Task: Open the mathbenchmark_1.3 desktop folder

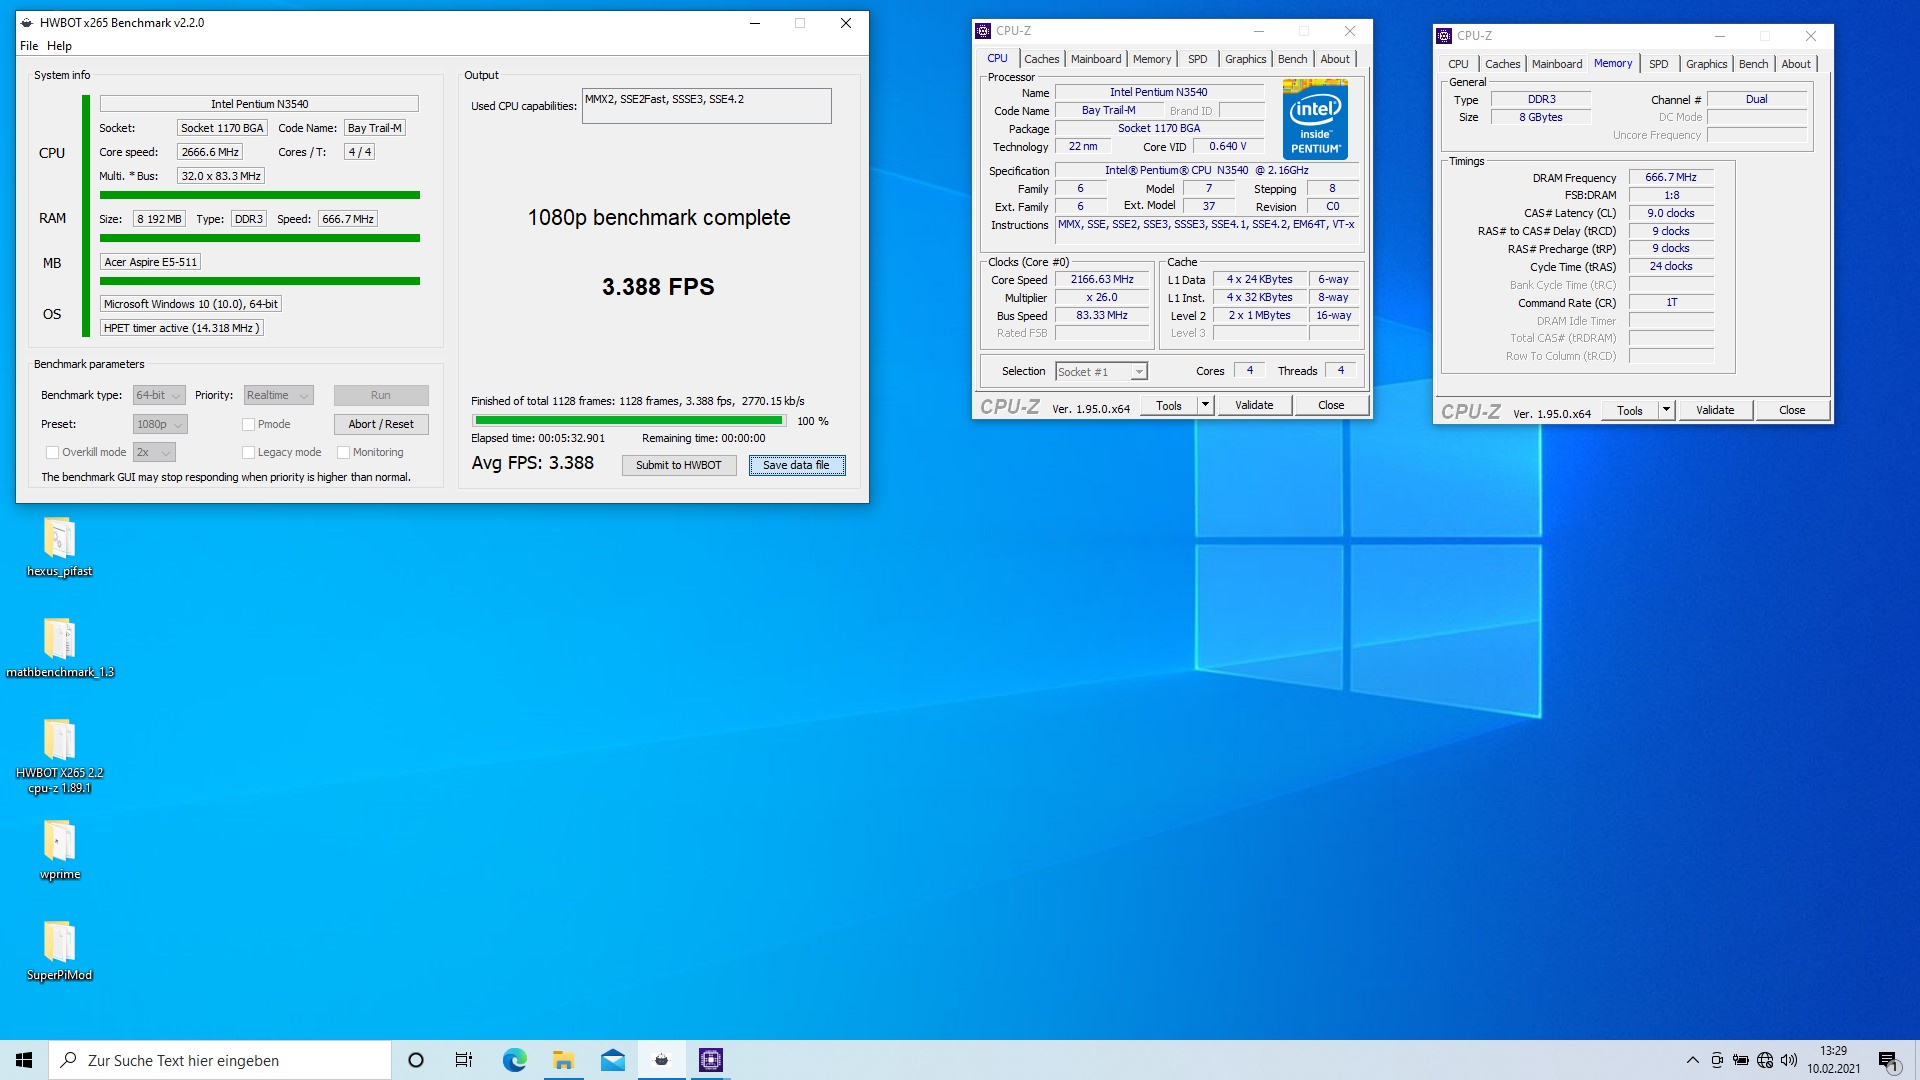Action: coord(59,648)
